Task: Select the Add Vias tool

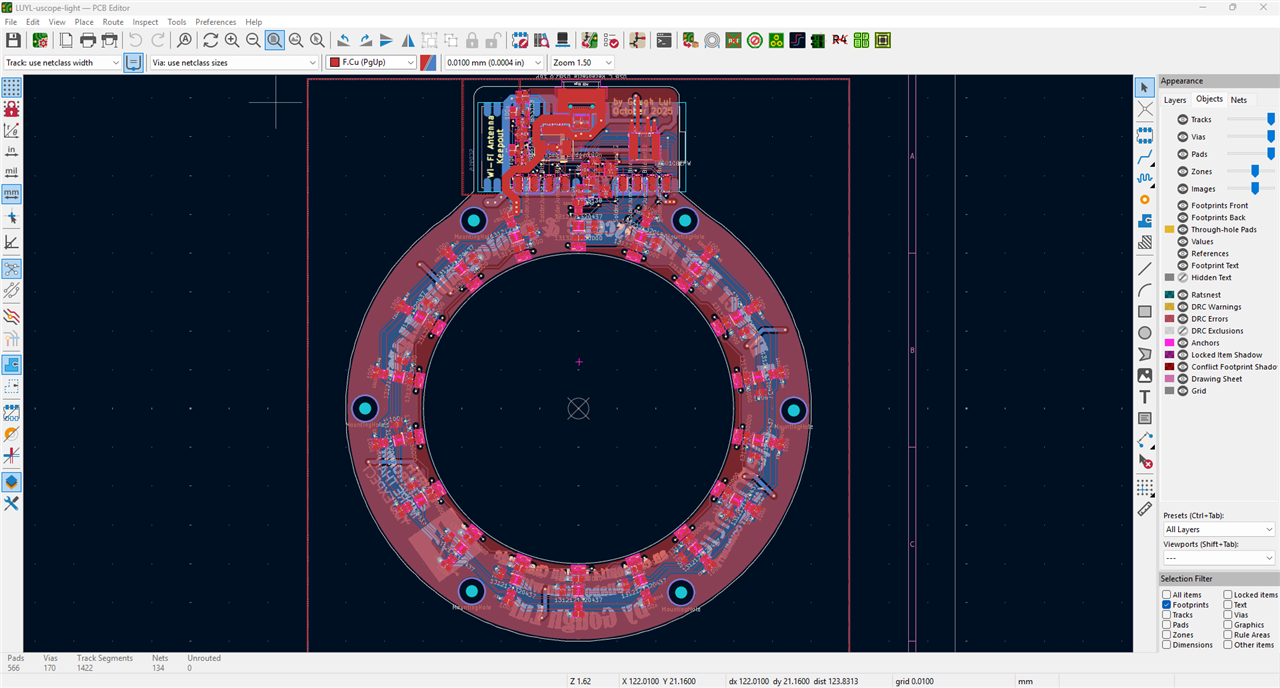Action: click(1145, 199)
